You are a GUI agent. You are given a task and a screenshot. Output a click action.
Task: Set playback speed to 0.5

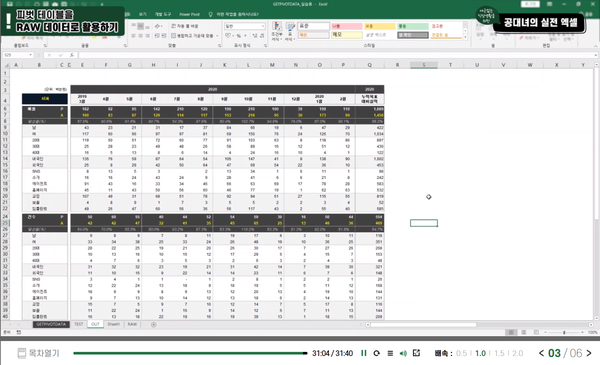pos(461,353)
